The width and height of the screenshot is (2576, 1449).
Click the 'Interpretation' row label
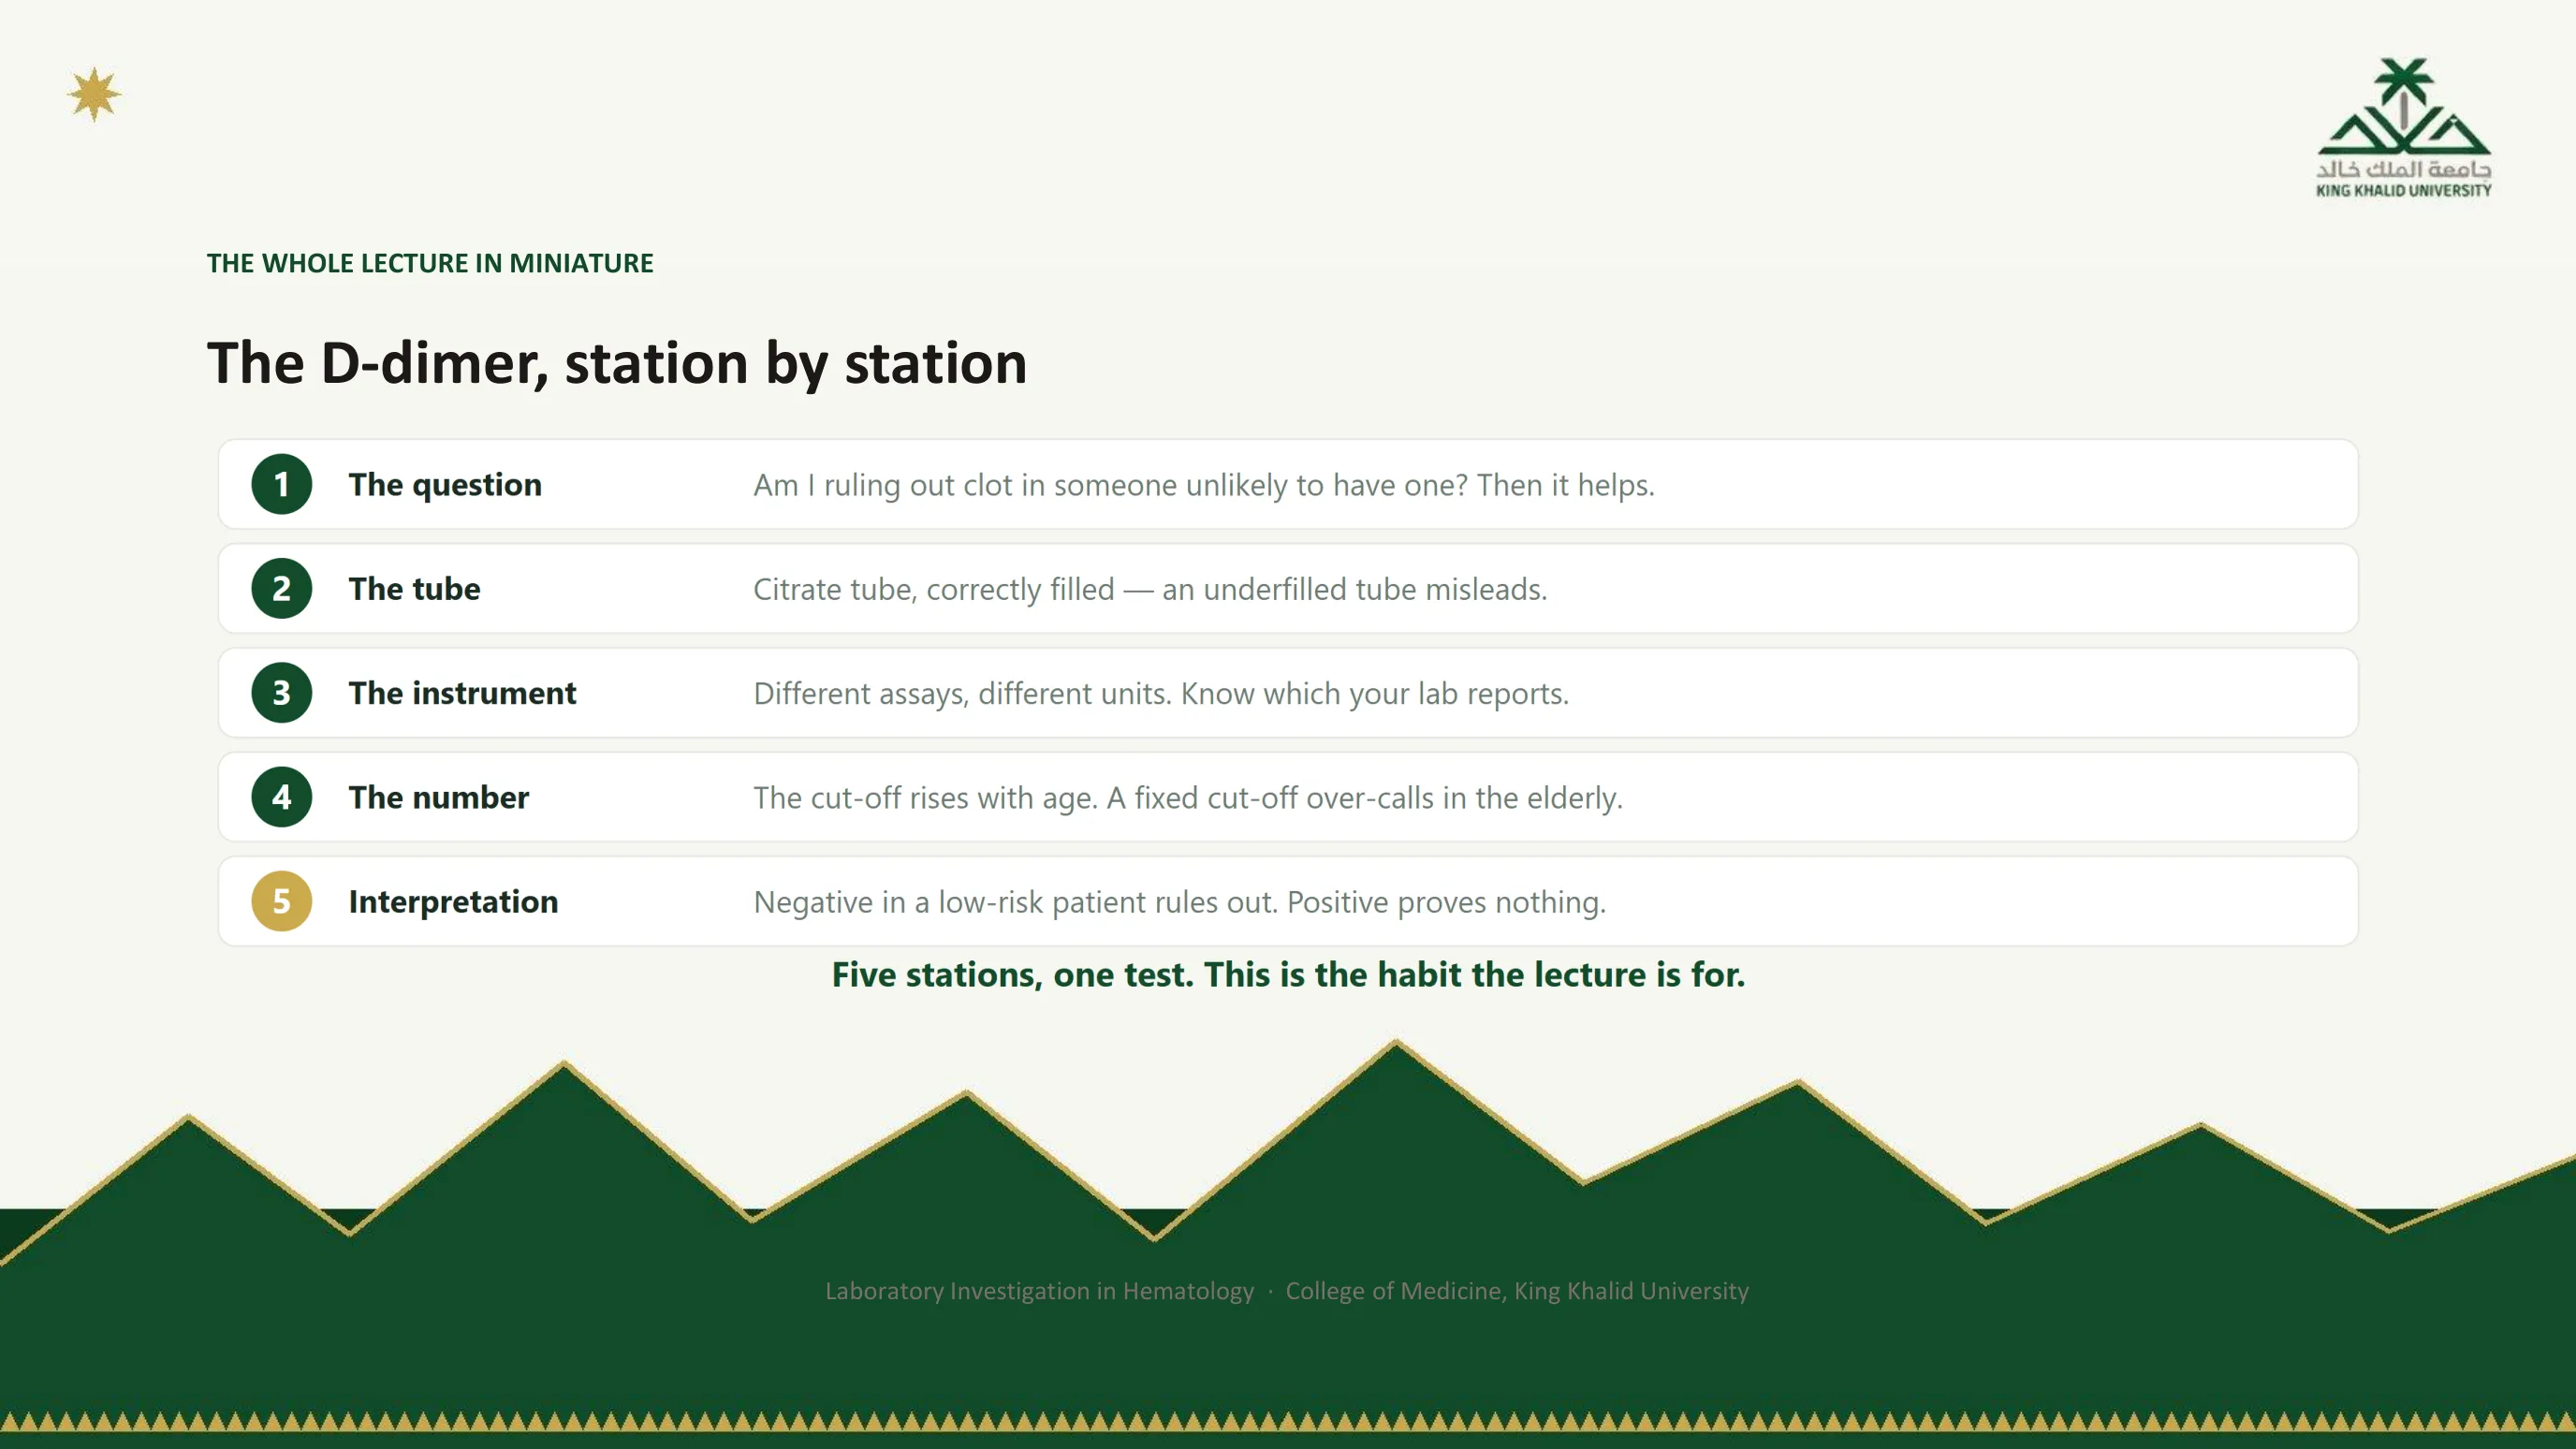(x=453, y=902)
